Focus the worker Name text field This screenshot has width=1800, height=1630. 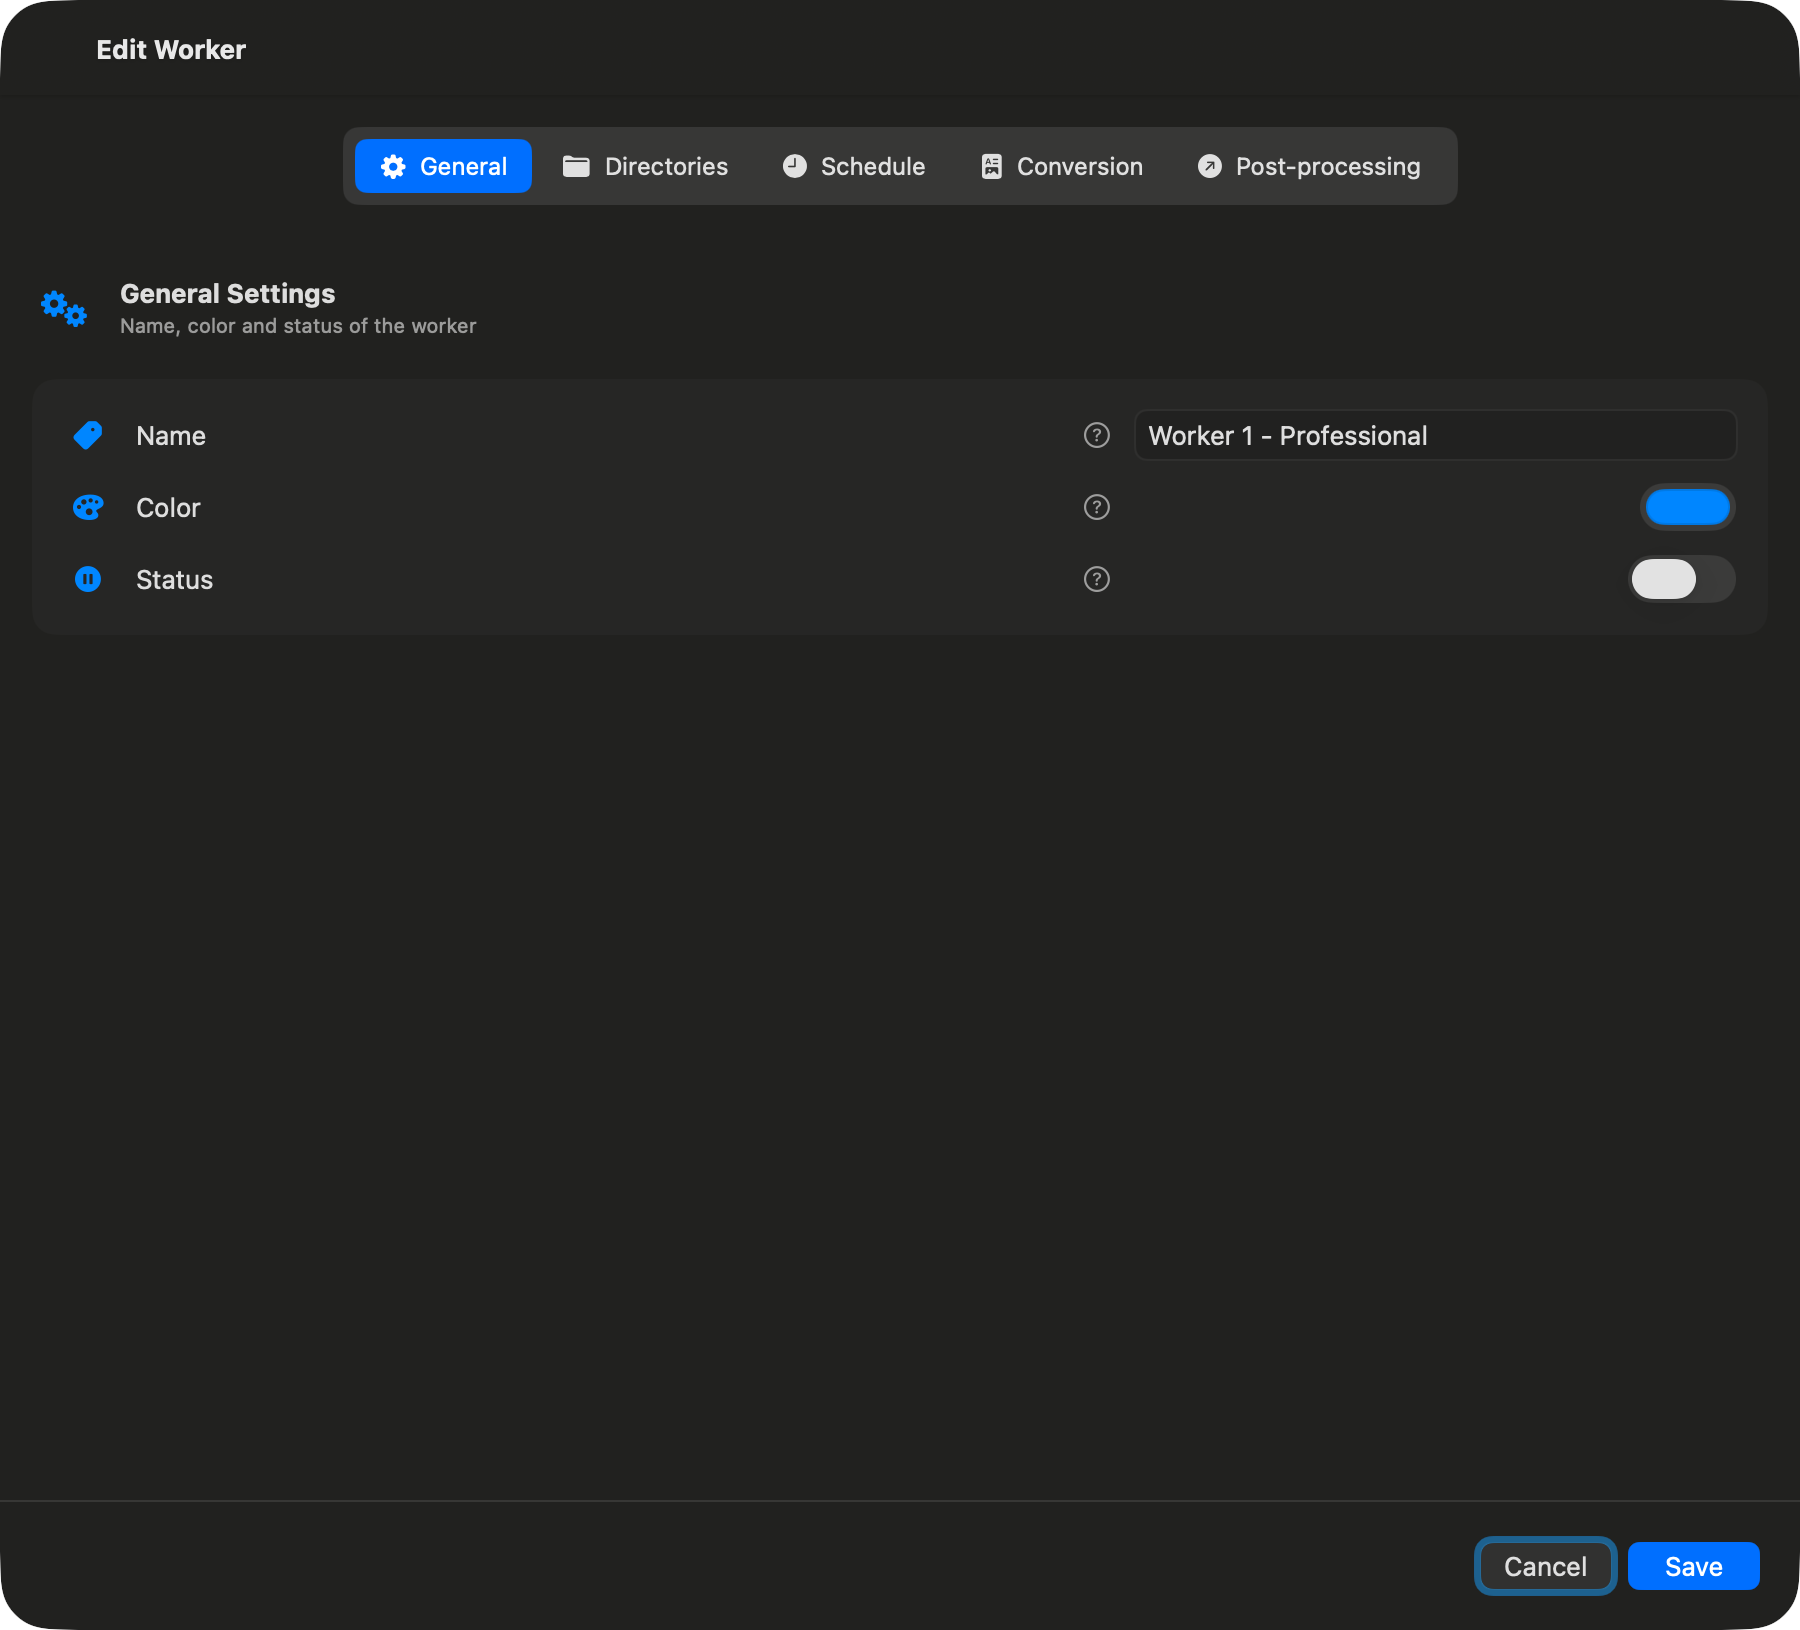click(x=1435, y=435)
